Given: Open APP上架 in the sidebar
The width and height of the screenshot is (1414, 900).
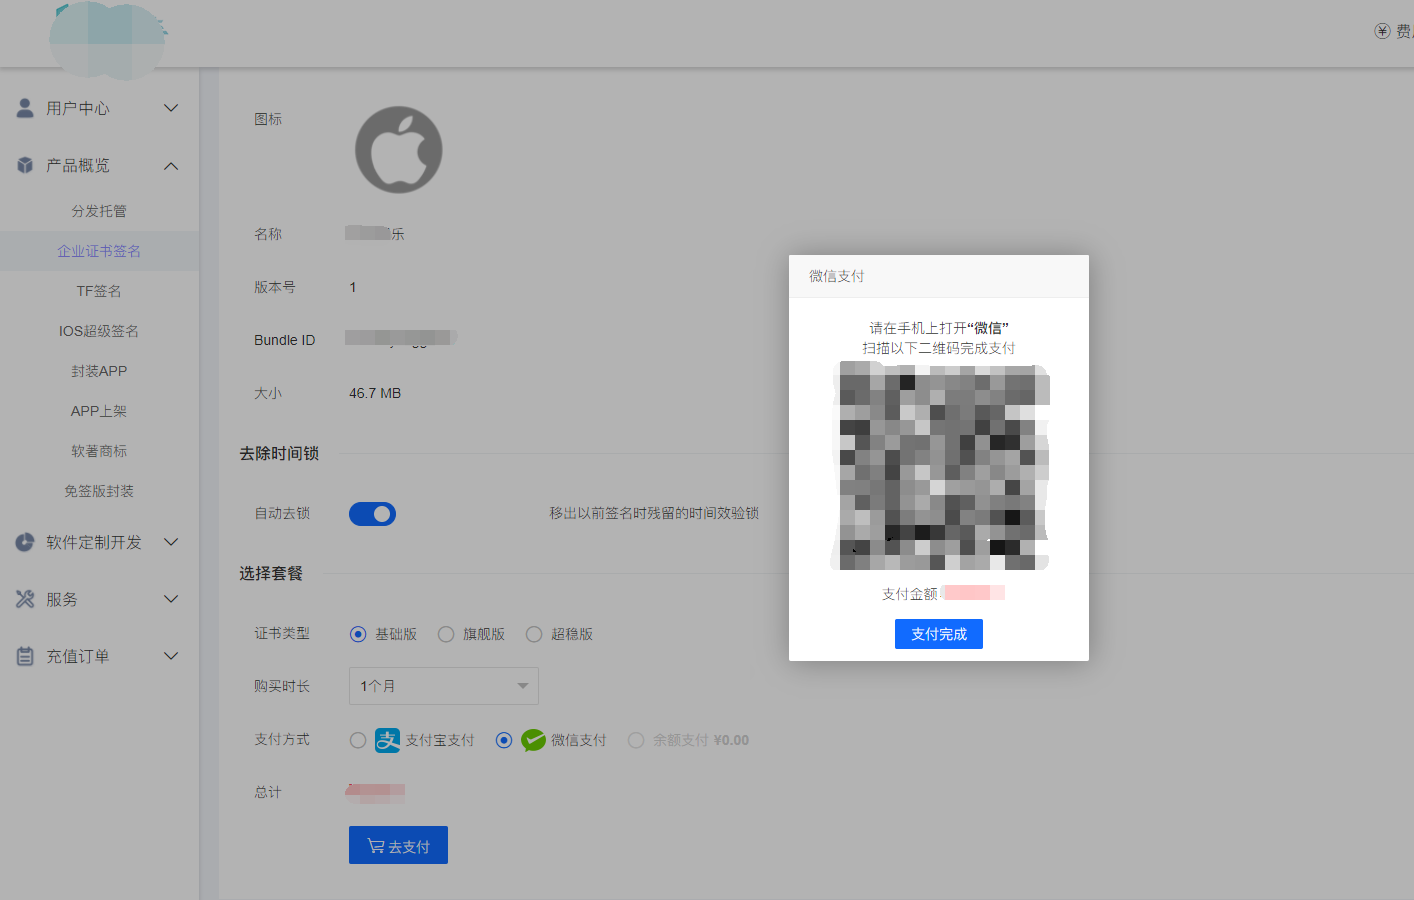Looking at the screenshot, I should [99, 411].
